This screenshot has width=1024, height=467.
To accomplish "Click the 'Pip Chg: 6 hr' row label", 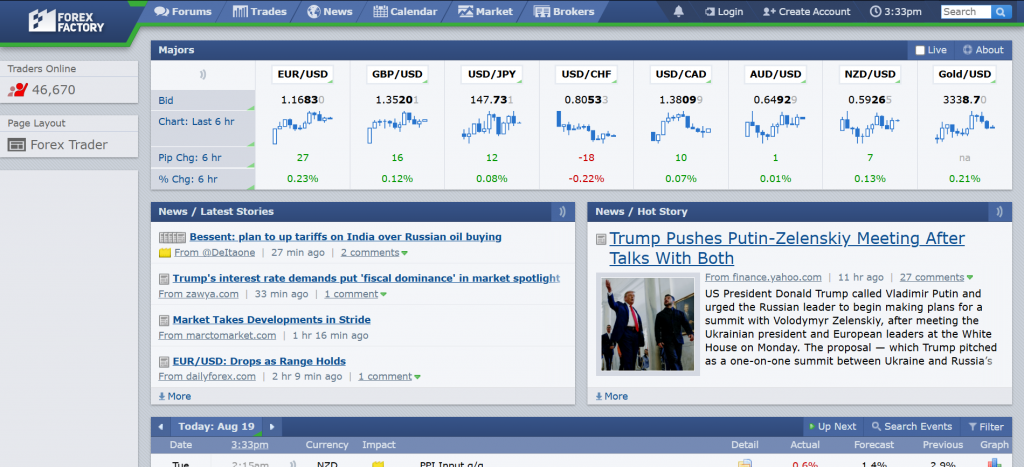I will click(189, 157).
